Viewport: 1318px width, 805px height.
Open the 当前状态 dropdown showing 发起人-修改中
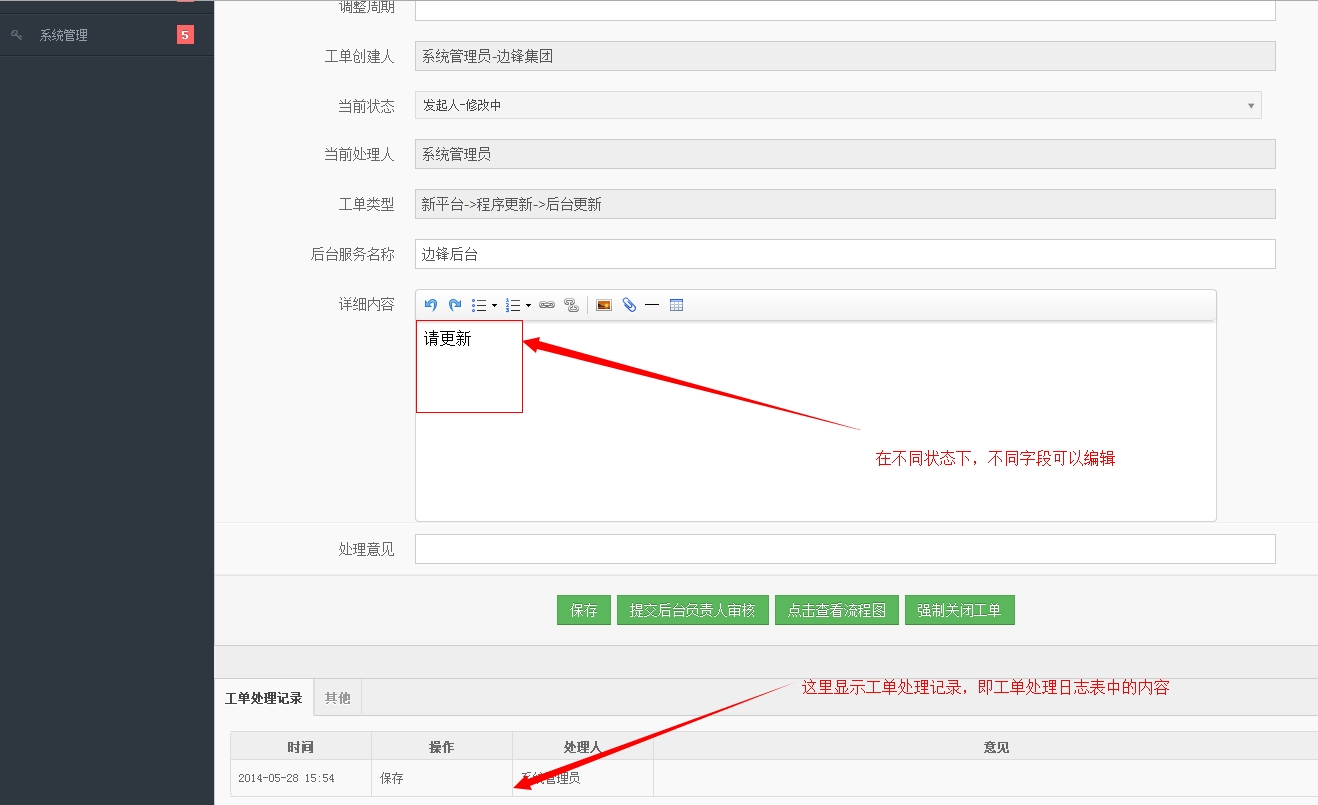click(x=1250, y=105)
